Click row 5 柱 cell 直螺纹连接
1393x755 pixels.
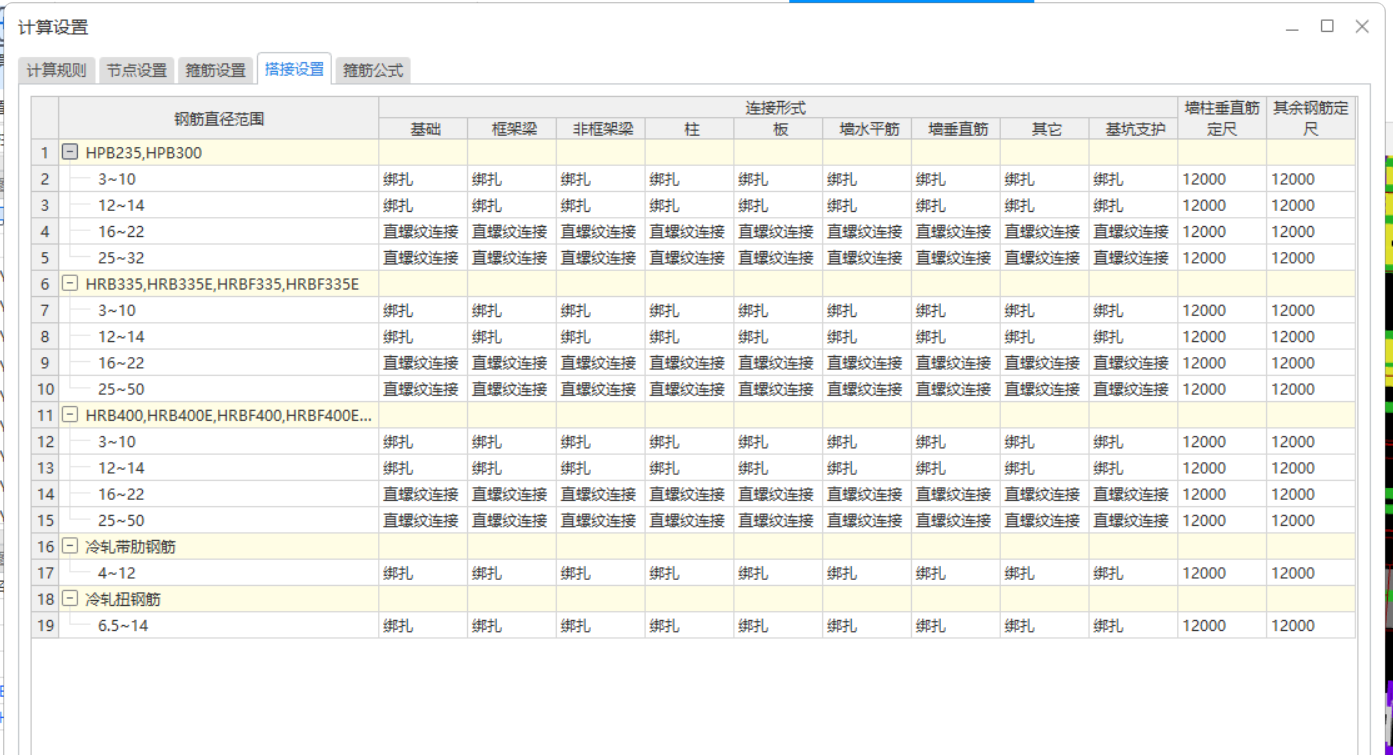[690, 257]
